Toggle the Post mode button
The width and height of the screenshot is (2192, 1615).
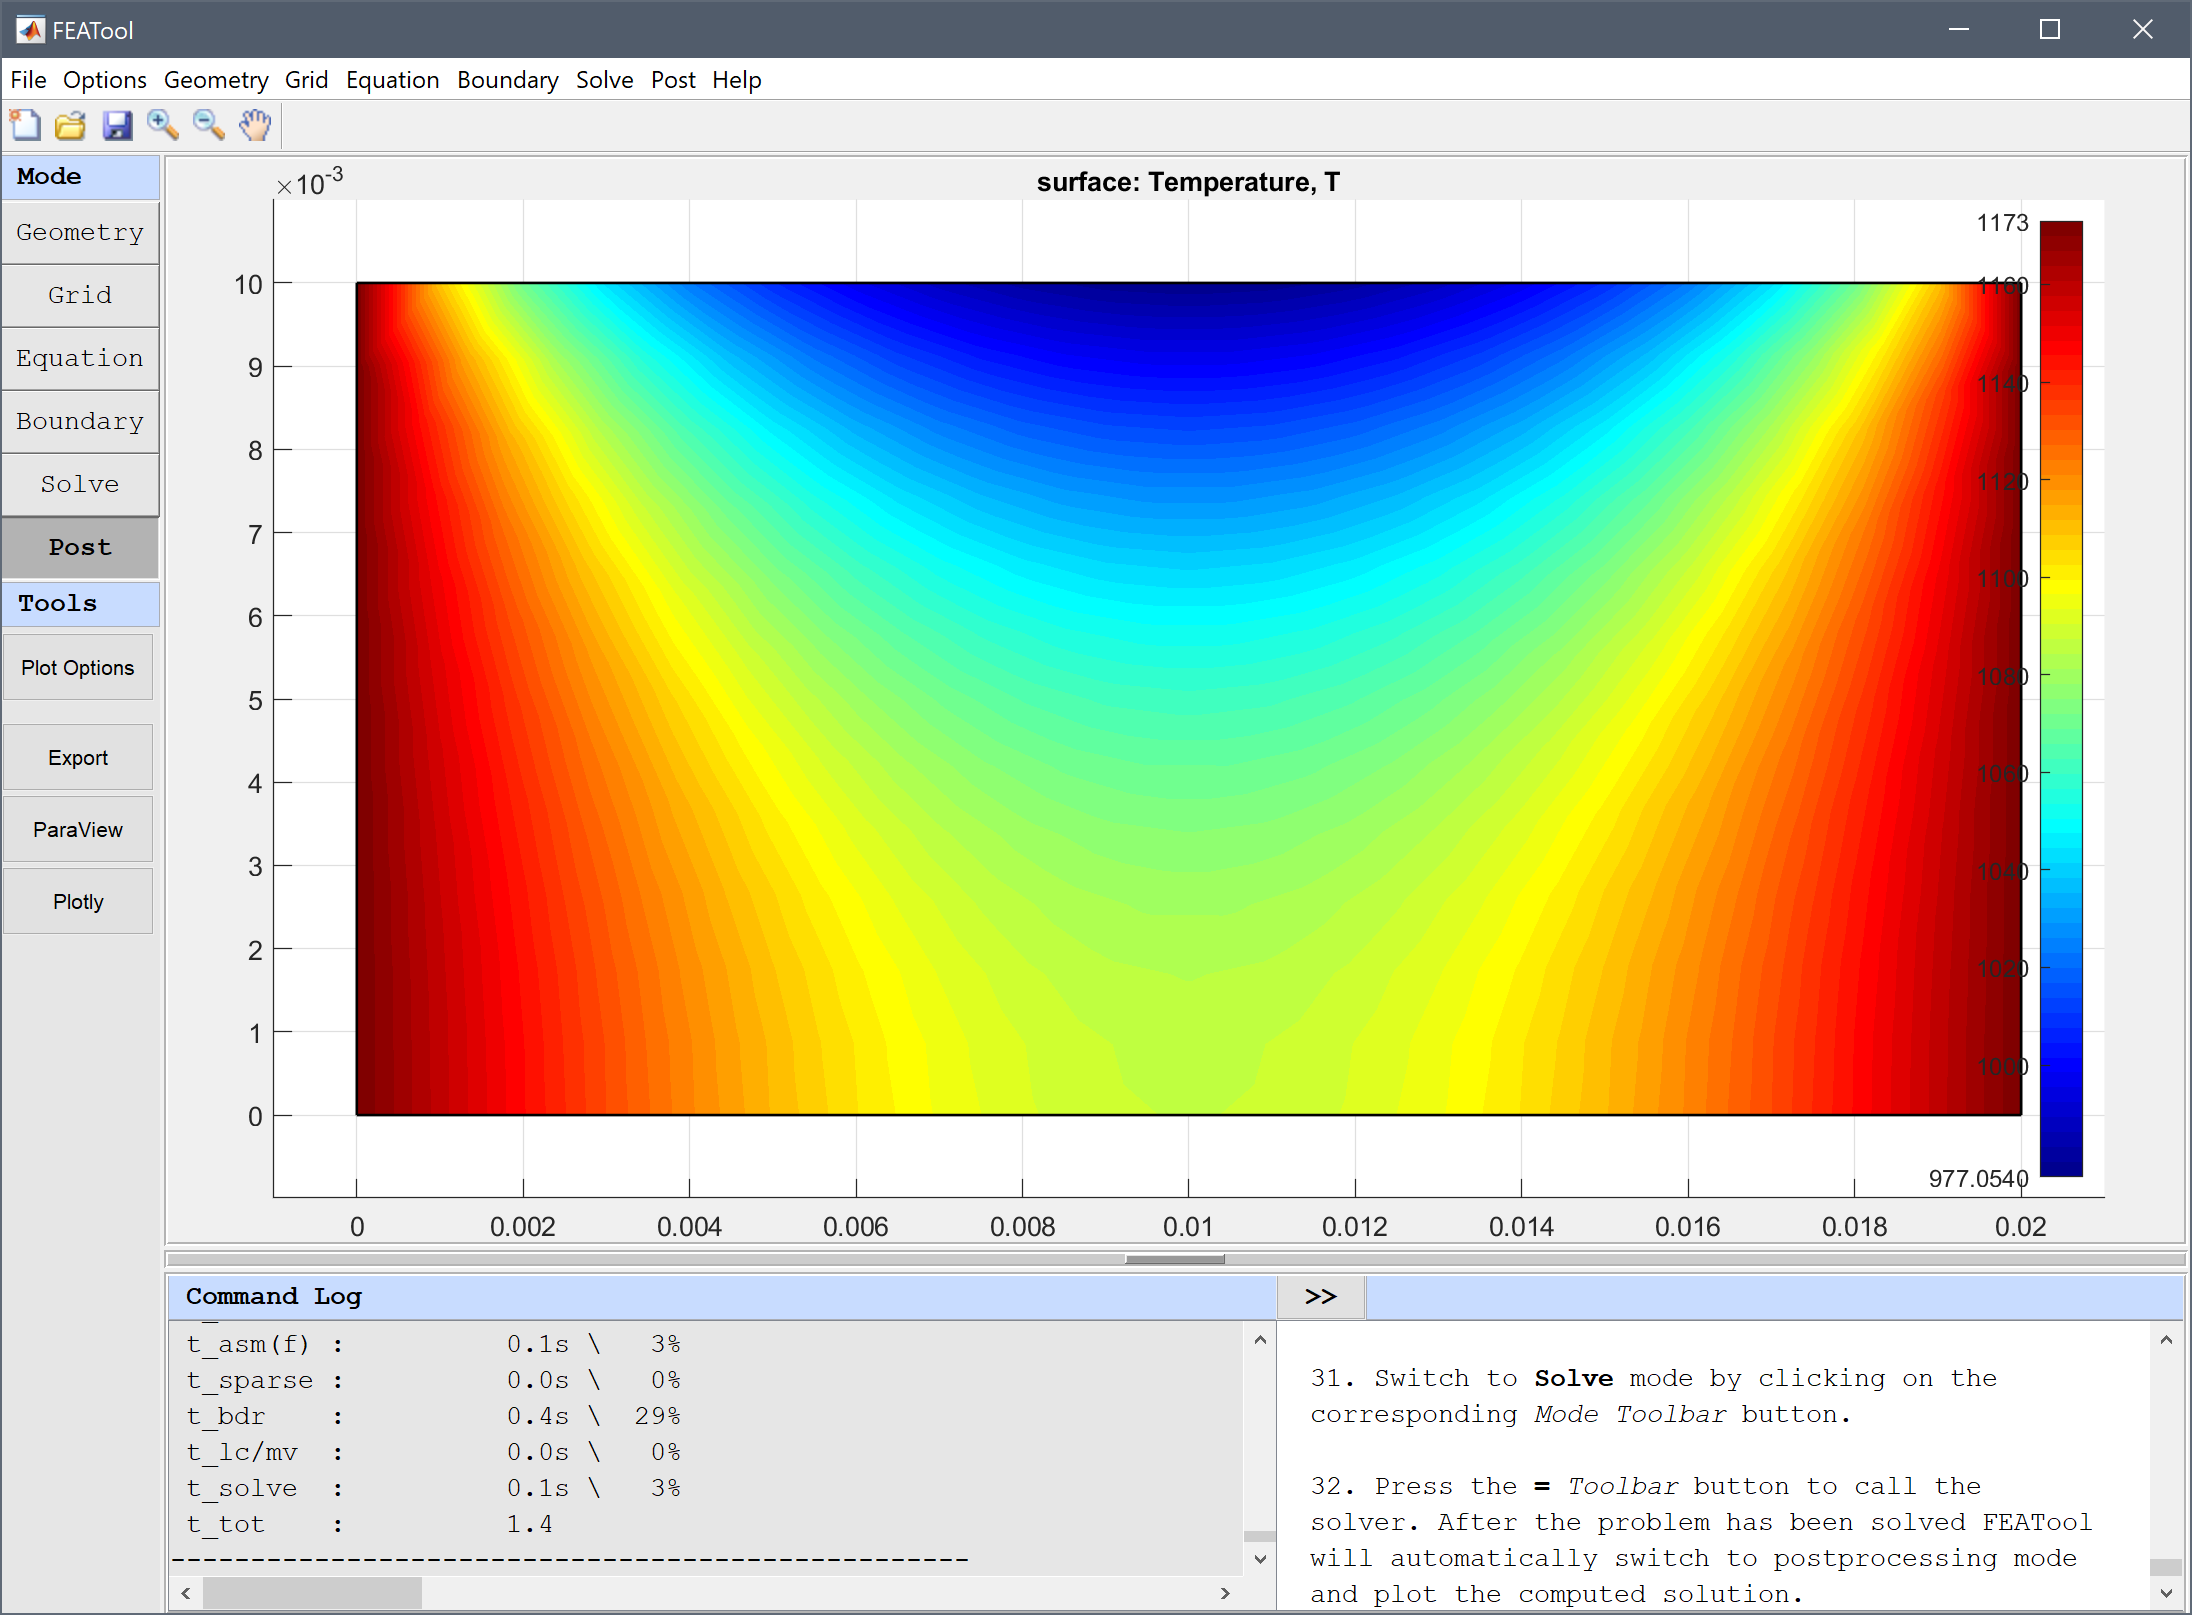point(80,547)
